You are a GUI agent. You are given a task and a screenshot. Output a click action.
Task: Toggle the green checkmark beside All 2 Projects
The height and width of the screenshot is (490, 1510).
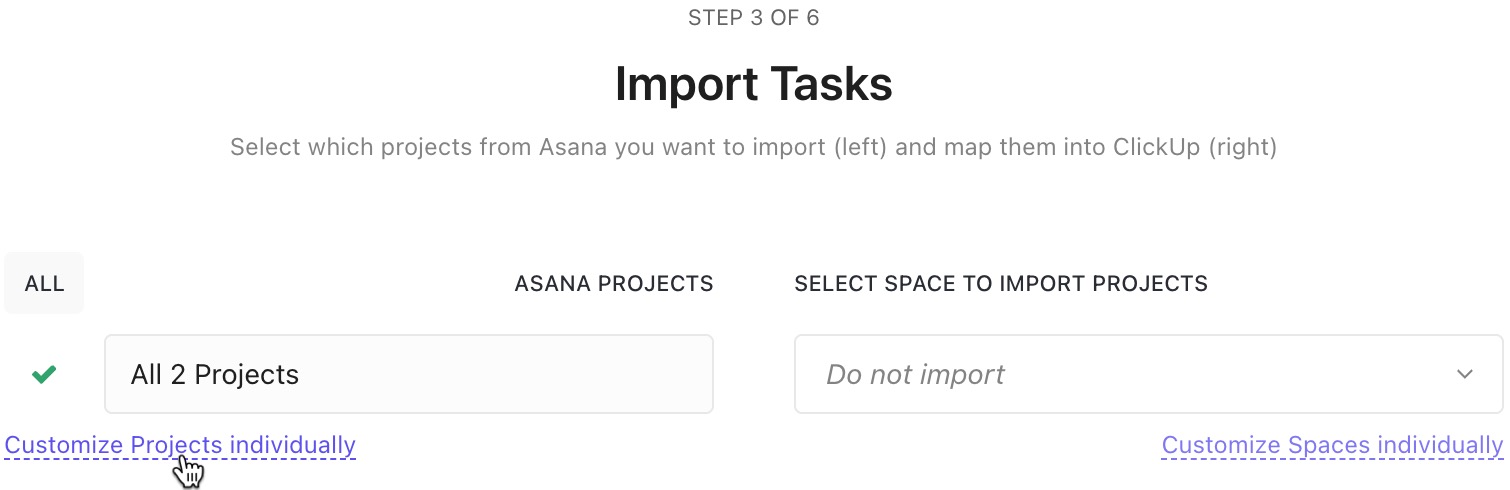[44, 375]
